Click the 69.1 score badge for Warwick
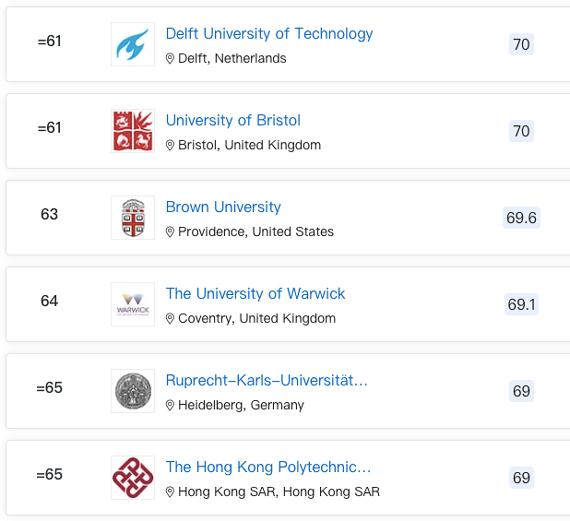This screenshot has height=521, width=570. click(x=521, y=304)
